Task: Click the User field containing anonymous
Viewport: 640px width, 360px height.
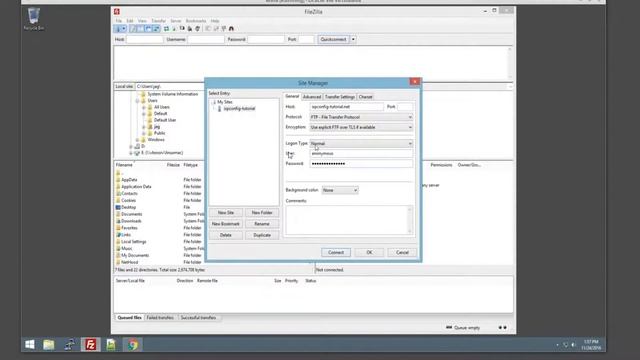Action: [361, 154]
